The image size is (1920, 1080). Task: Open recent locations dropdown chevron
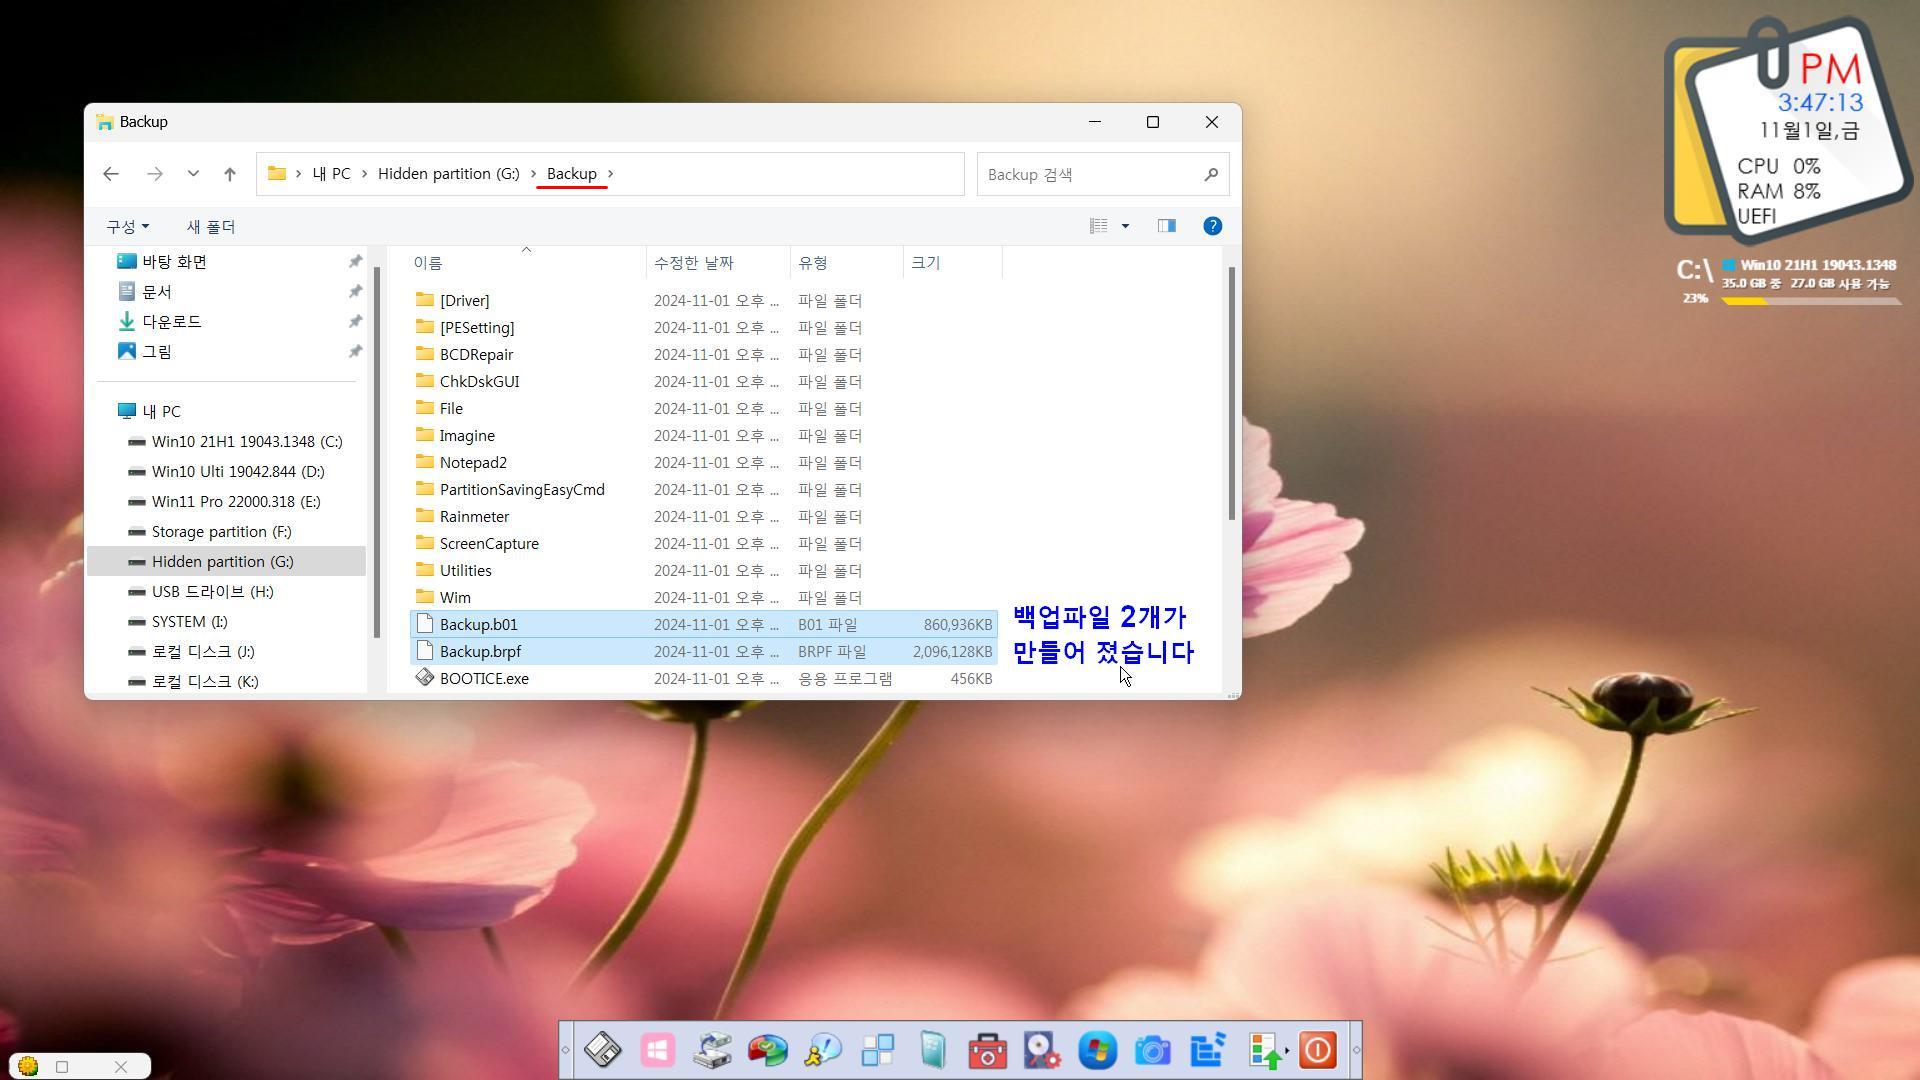click(x=193, y=174)
